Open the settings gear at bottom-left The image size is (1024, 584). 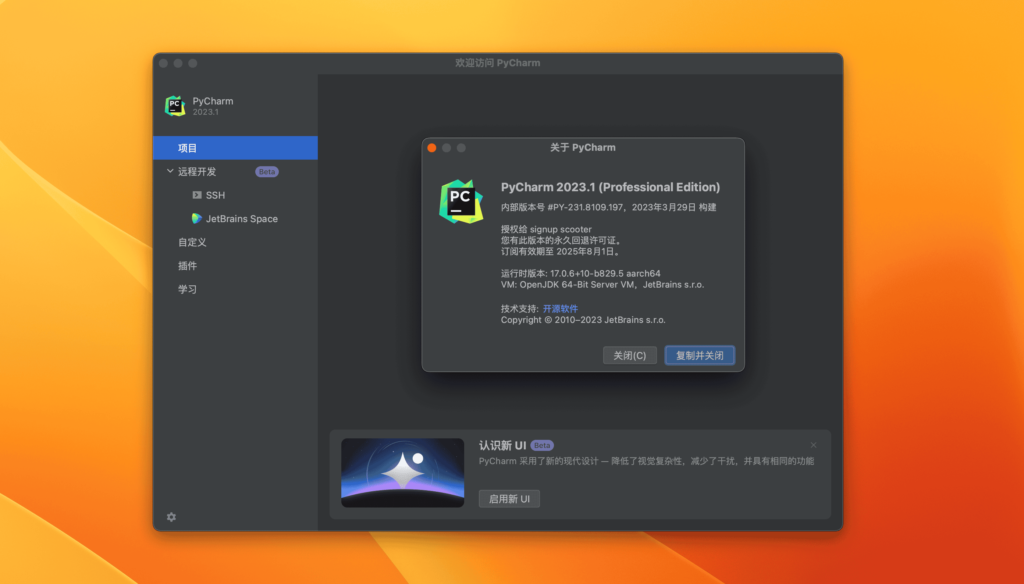(x=170, y=518)
